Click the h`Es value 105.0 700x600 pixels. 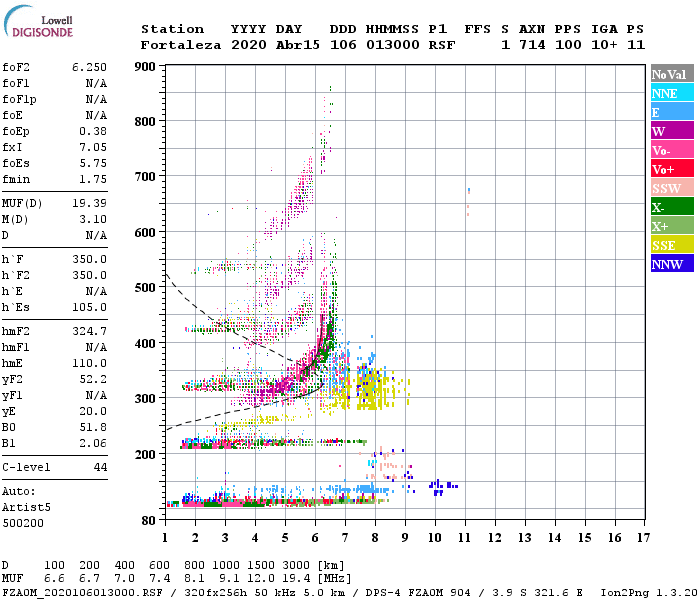[x=89, y=308]
